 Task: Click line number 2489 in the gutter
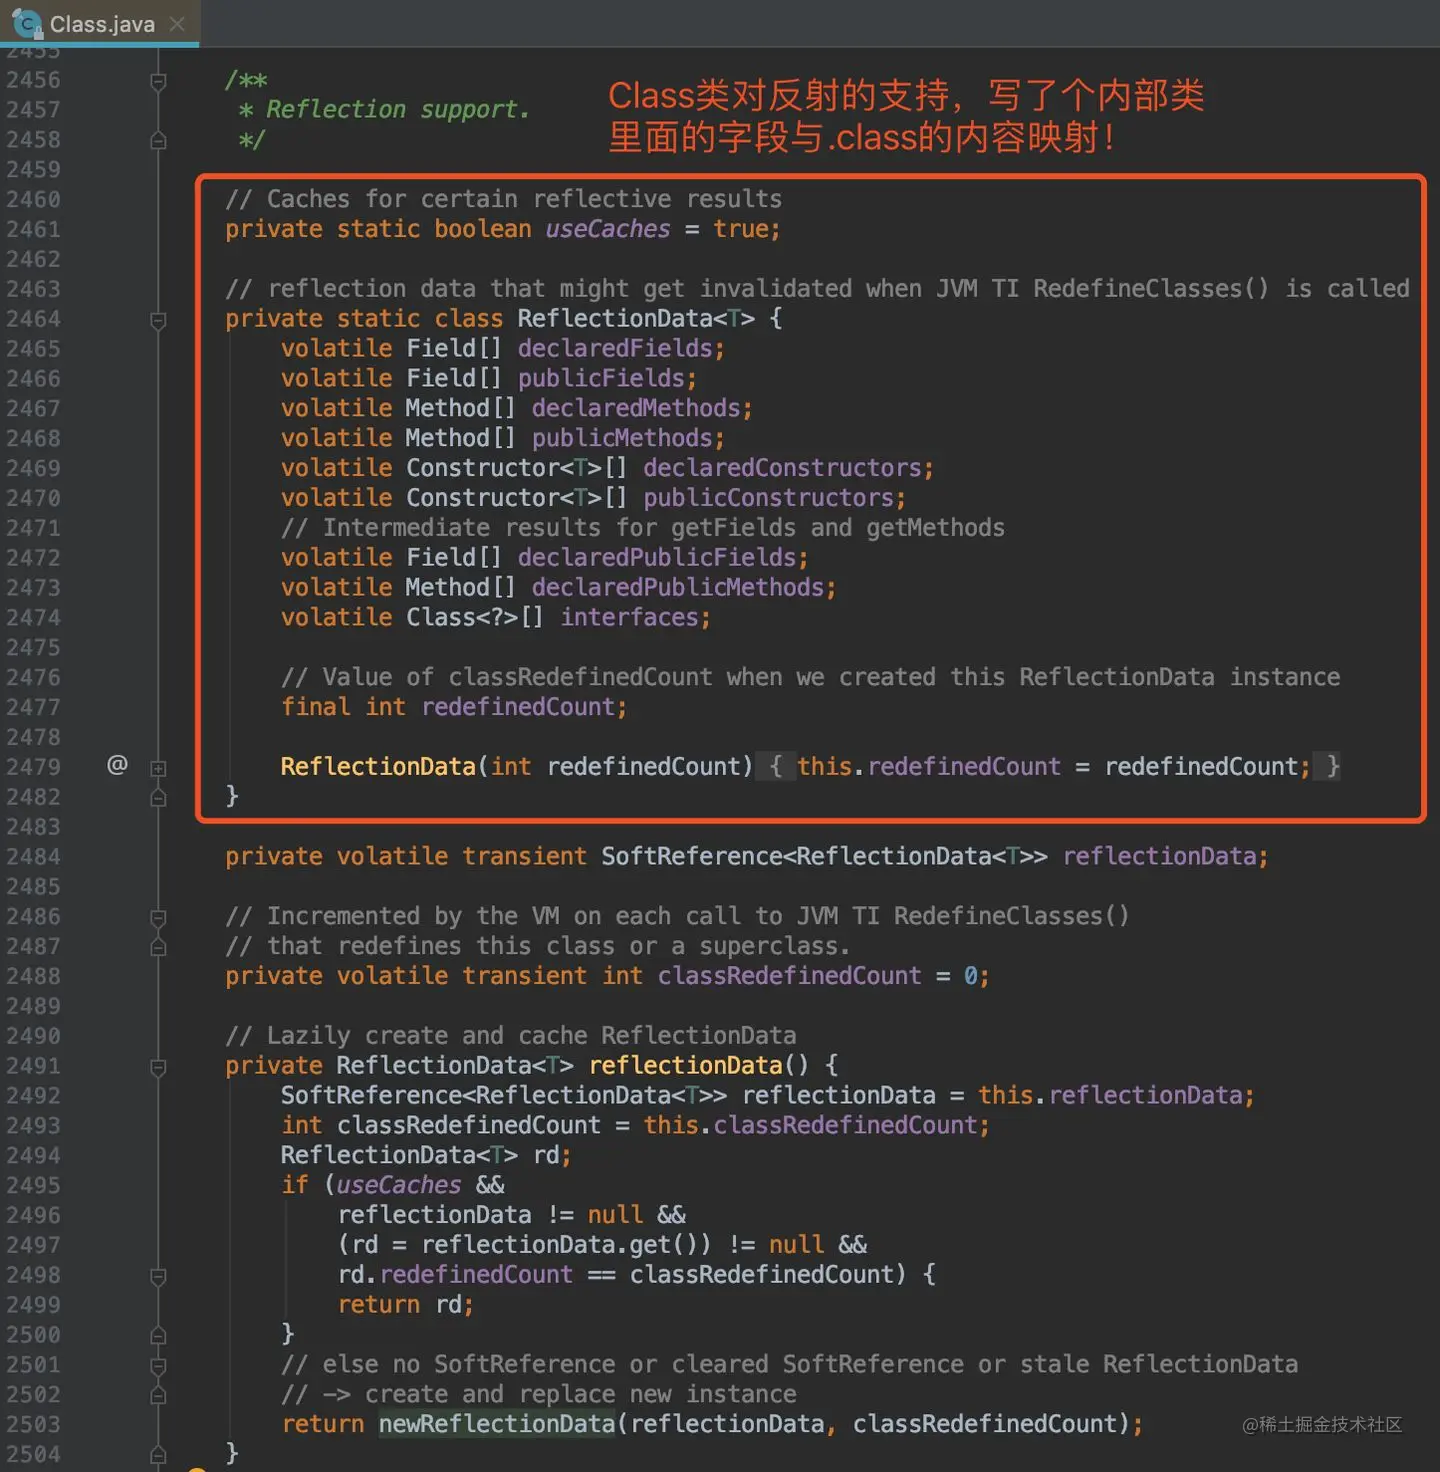pyautogui.click(x=33, y=1006)
